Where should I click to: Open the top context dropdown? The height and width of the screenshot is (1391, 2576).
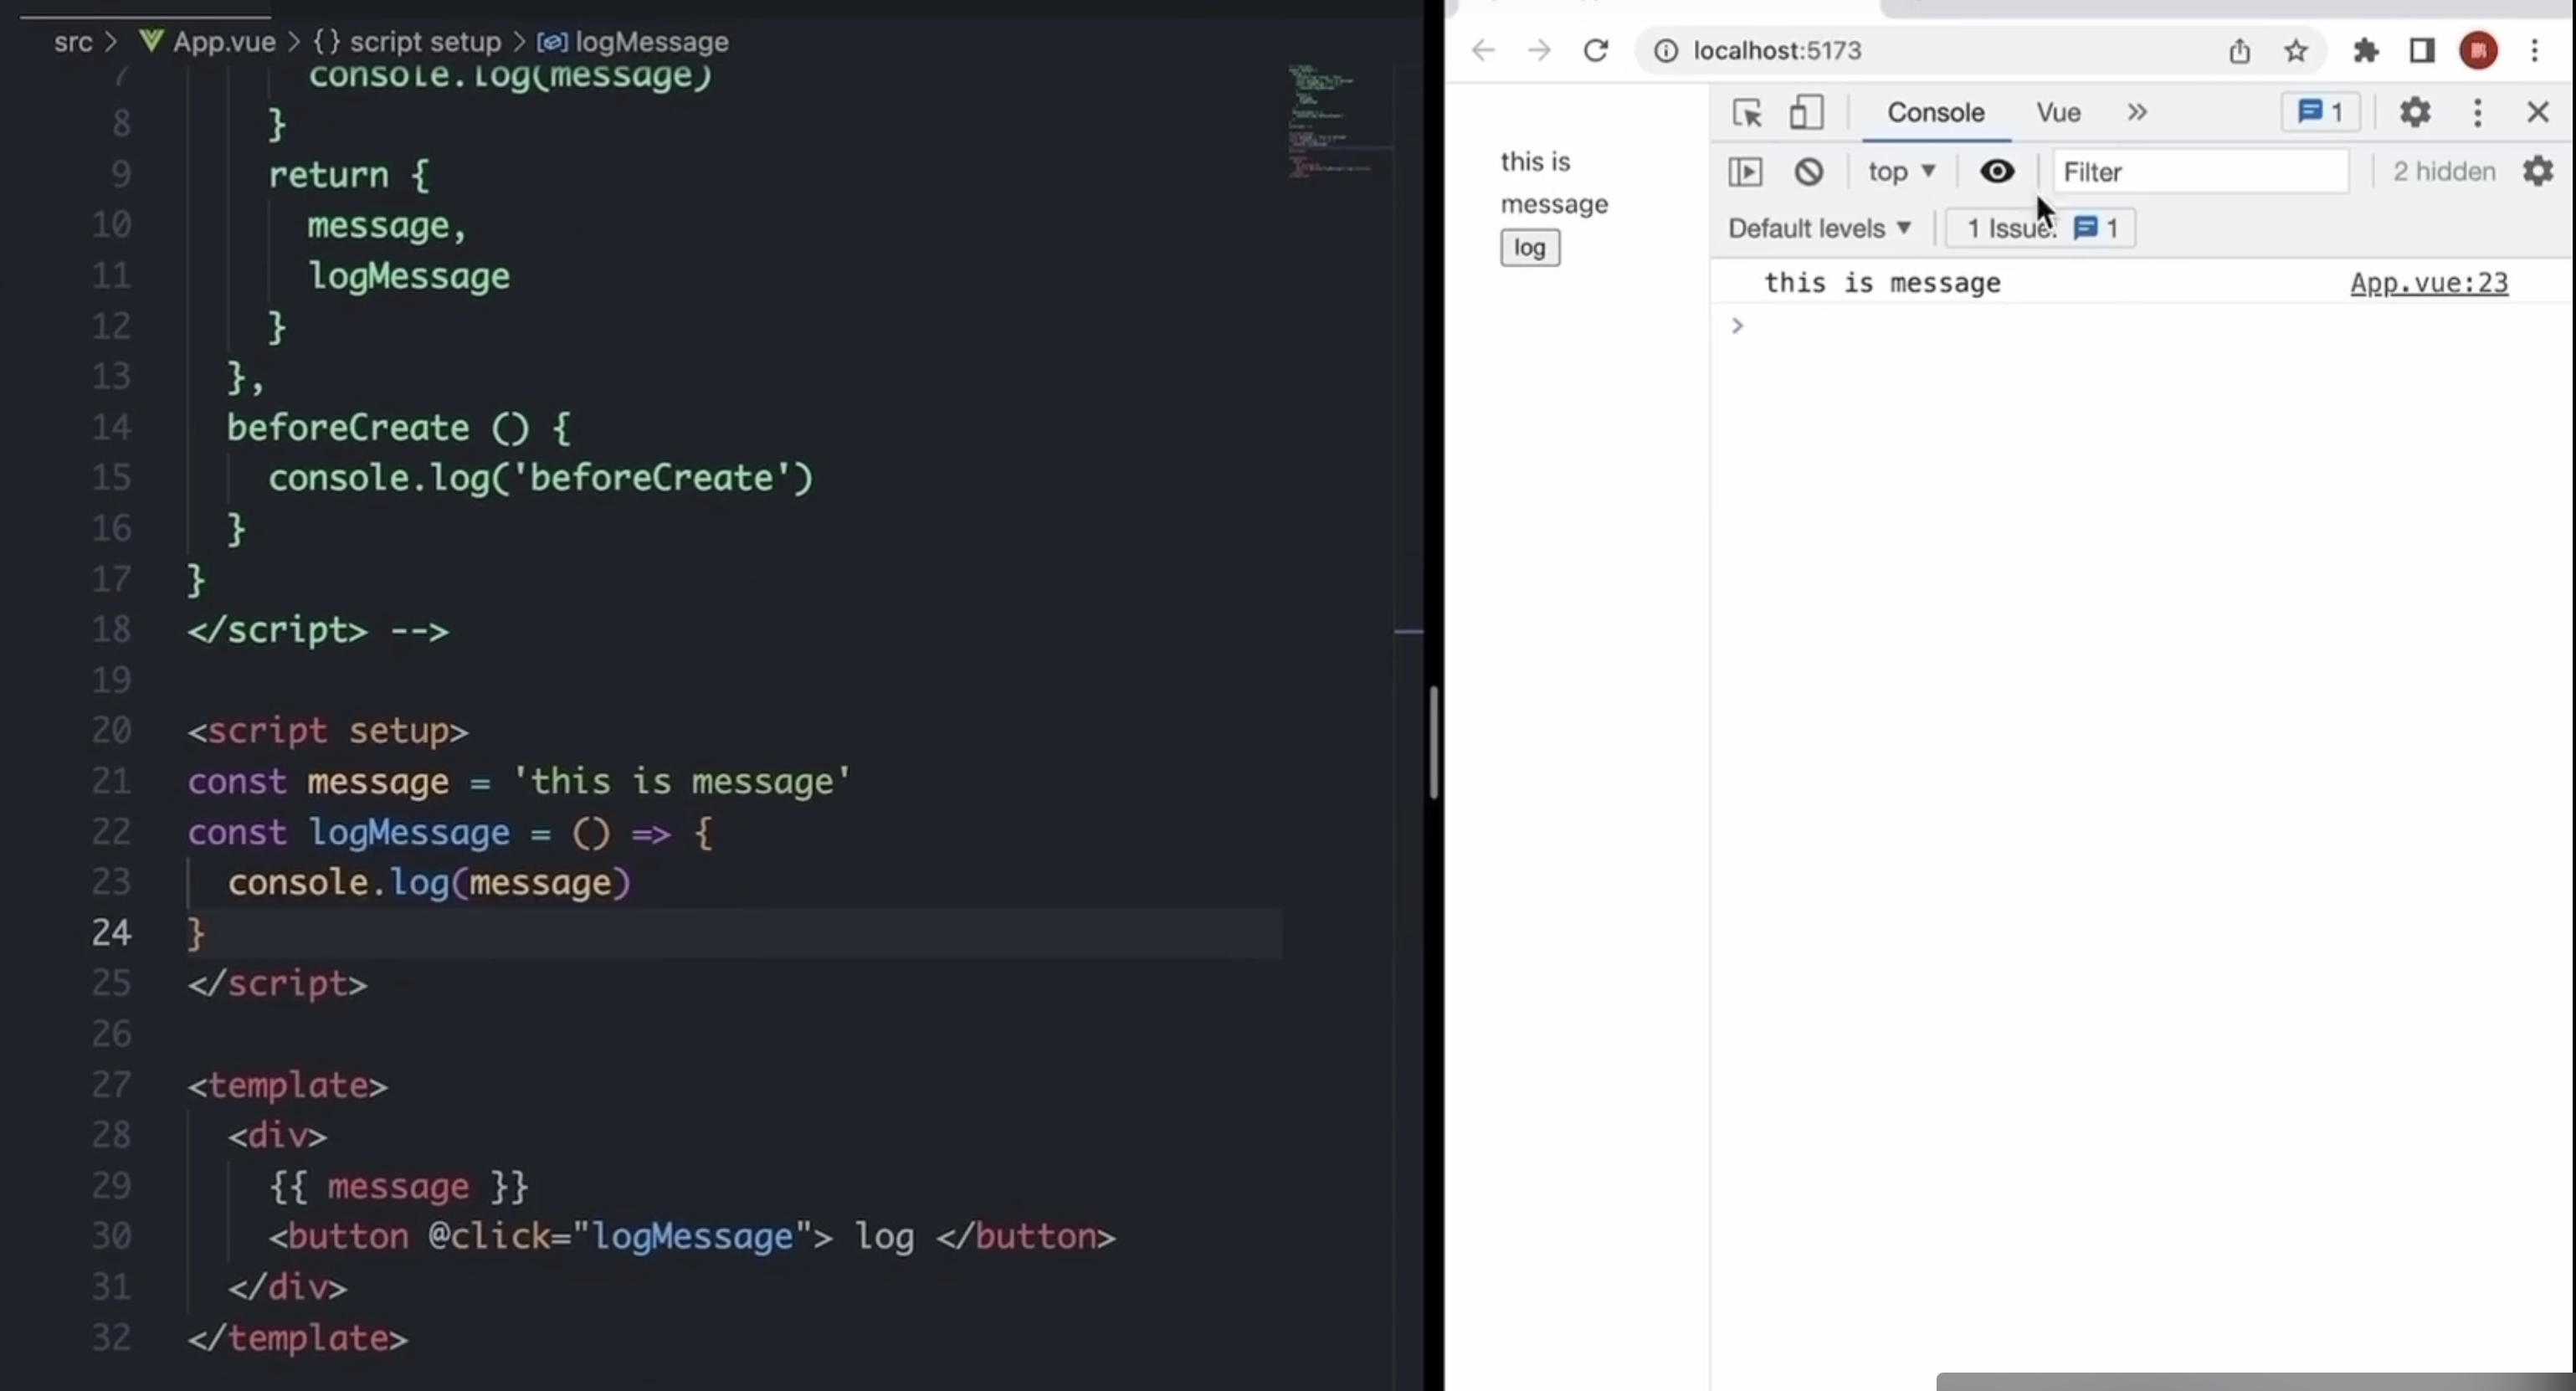click(x=1901, y=171)
